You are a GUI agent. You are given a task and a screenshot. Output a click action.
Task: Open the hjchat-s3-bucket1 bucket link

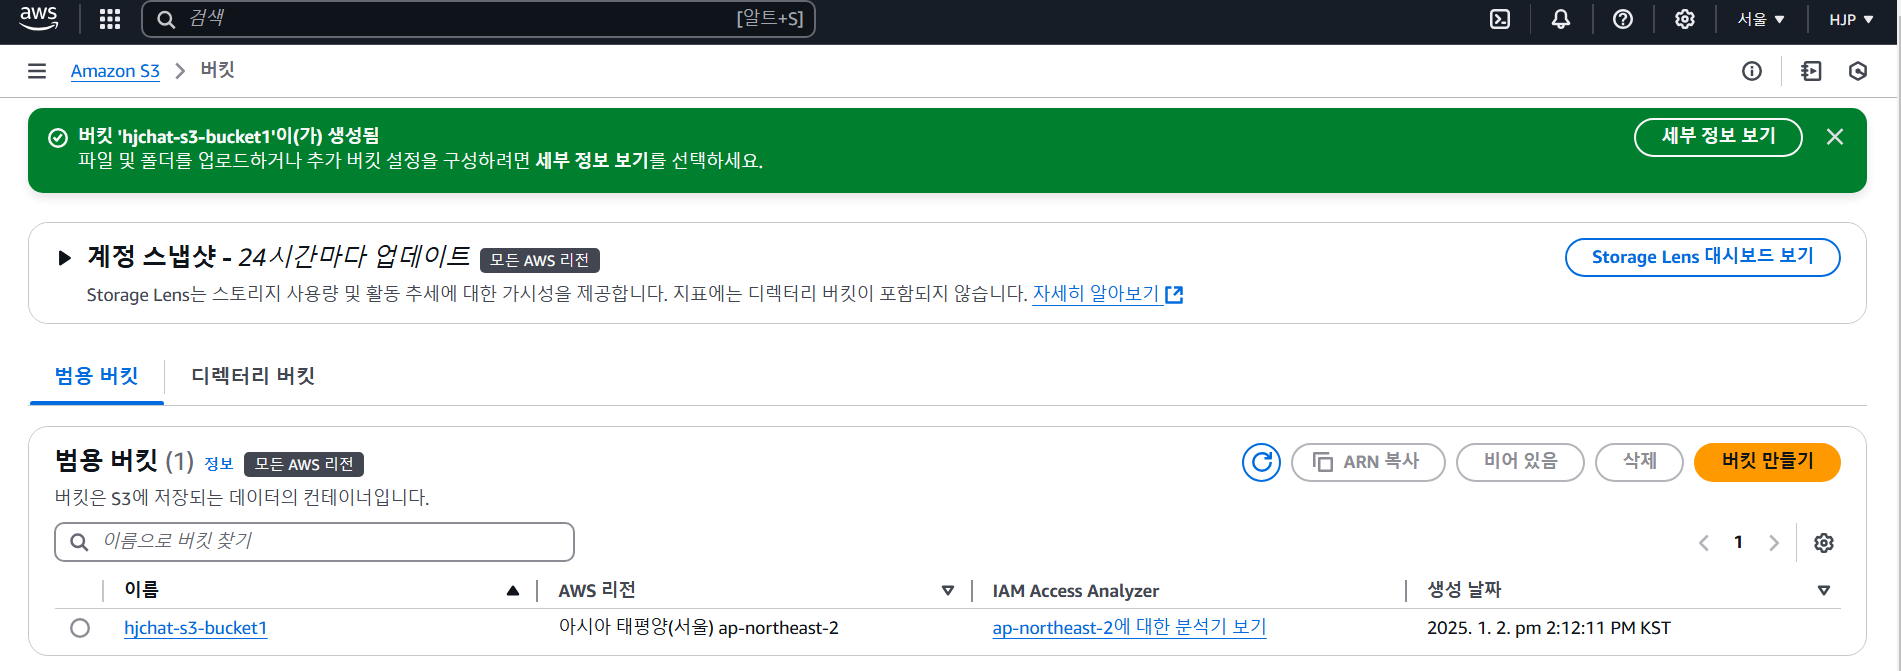(195, 628)
